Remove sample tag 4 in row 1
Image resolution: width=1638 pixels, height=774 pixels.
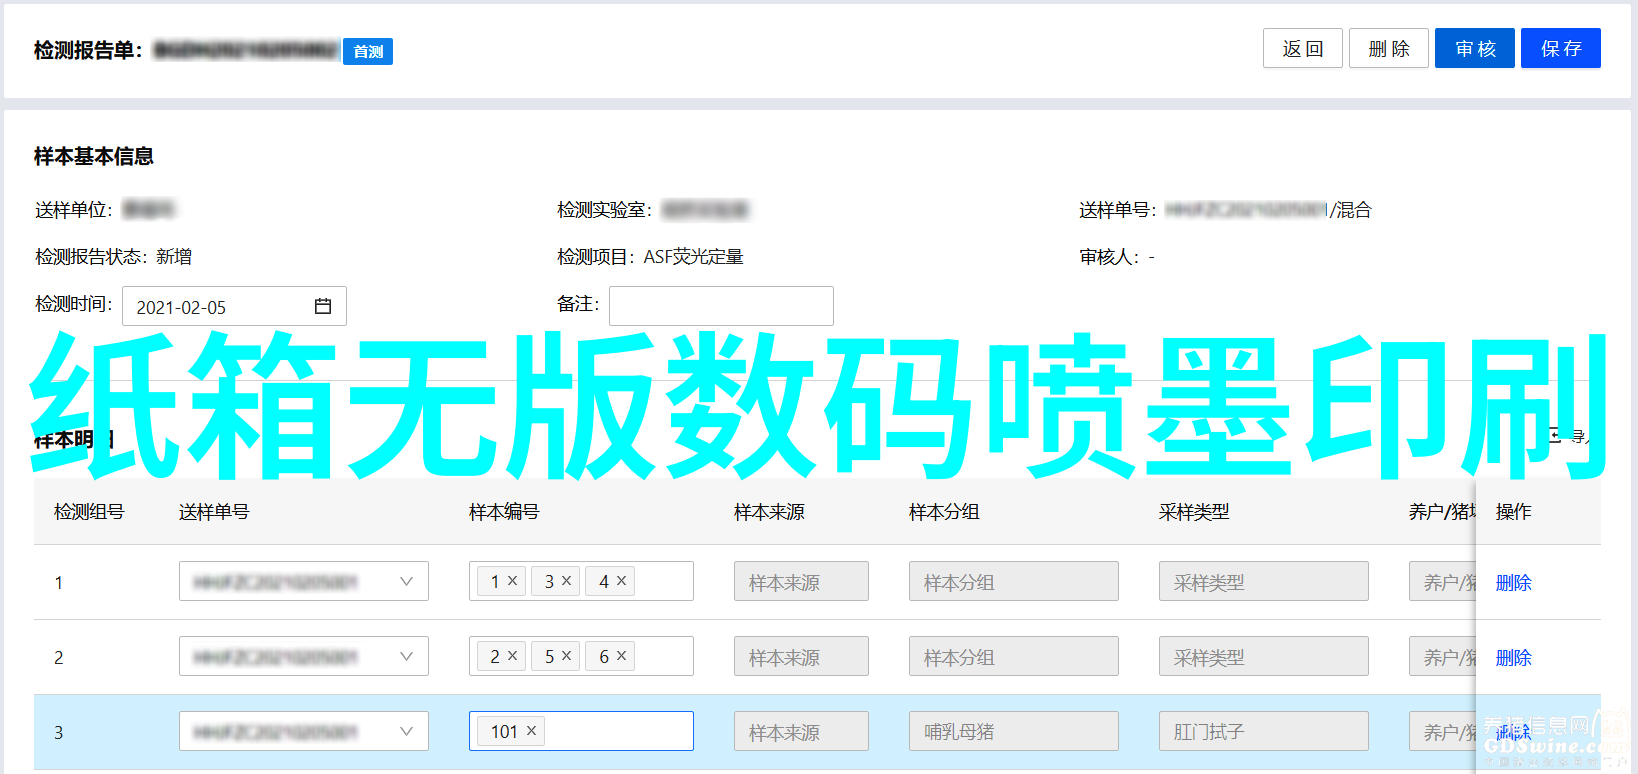pos(621,581)
